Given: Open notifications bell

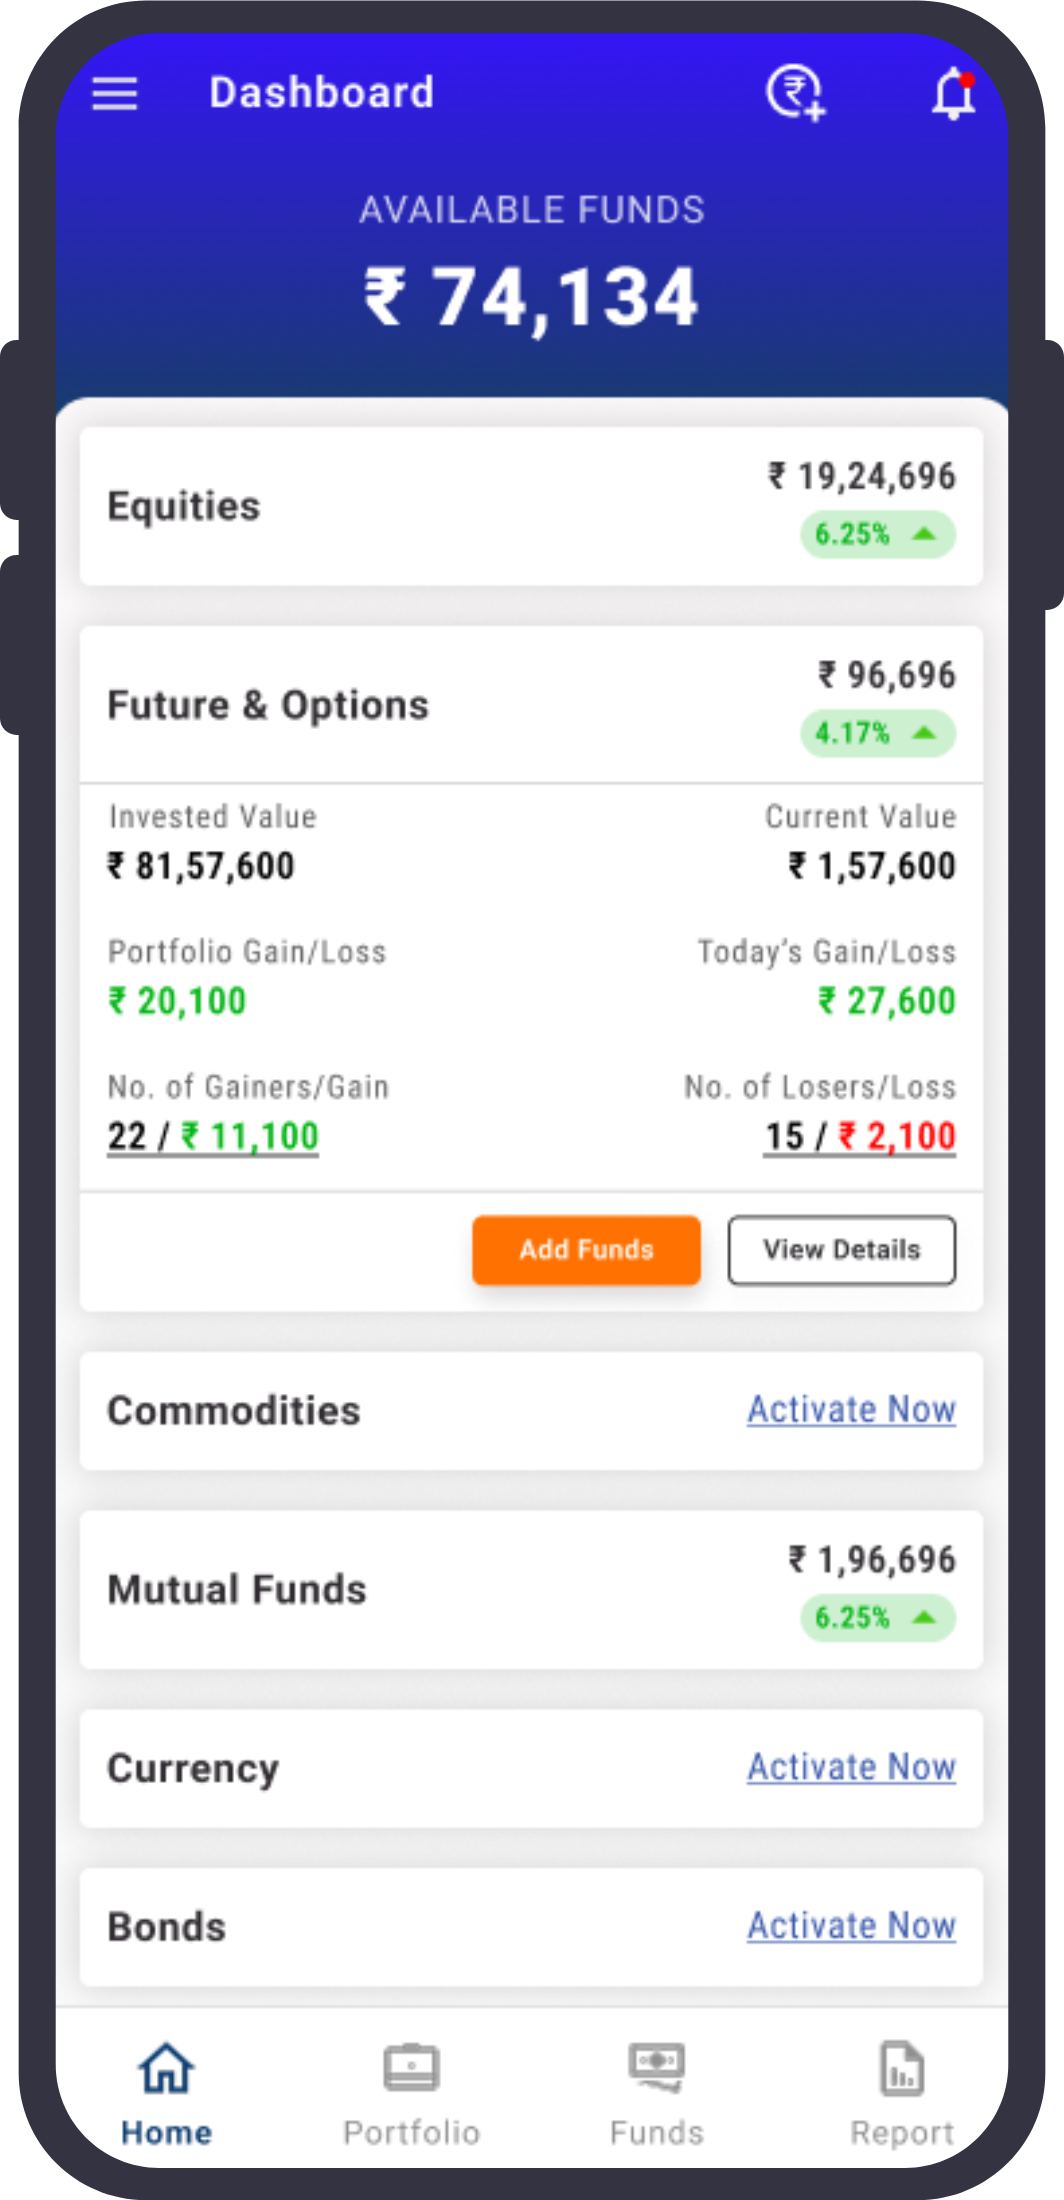Looking at the screenshot, I should 954,94.
